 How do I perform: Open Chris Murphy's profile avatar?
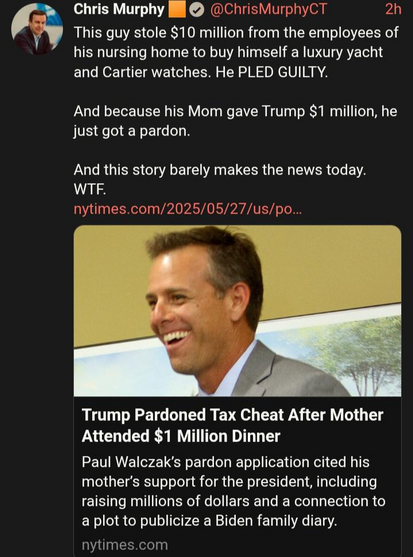(37, 29)
